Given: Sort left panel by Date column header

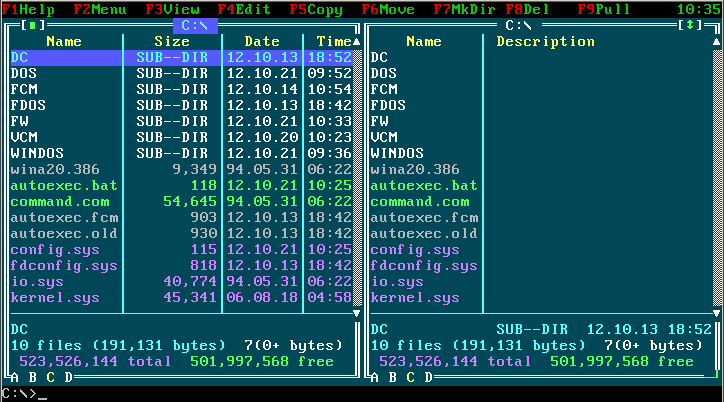Looking at the screenshot, I should (x=262, y=41).
